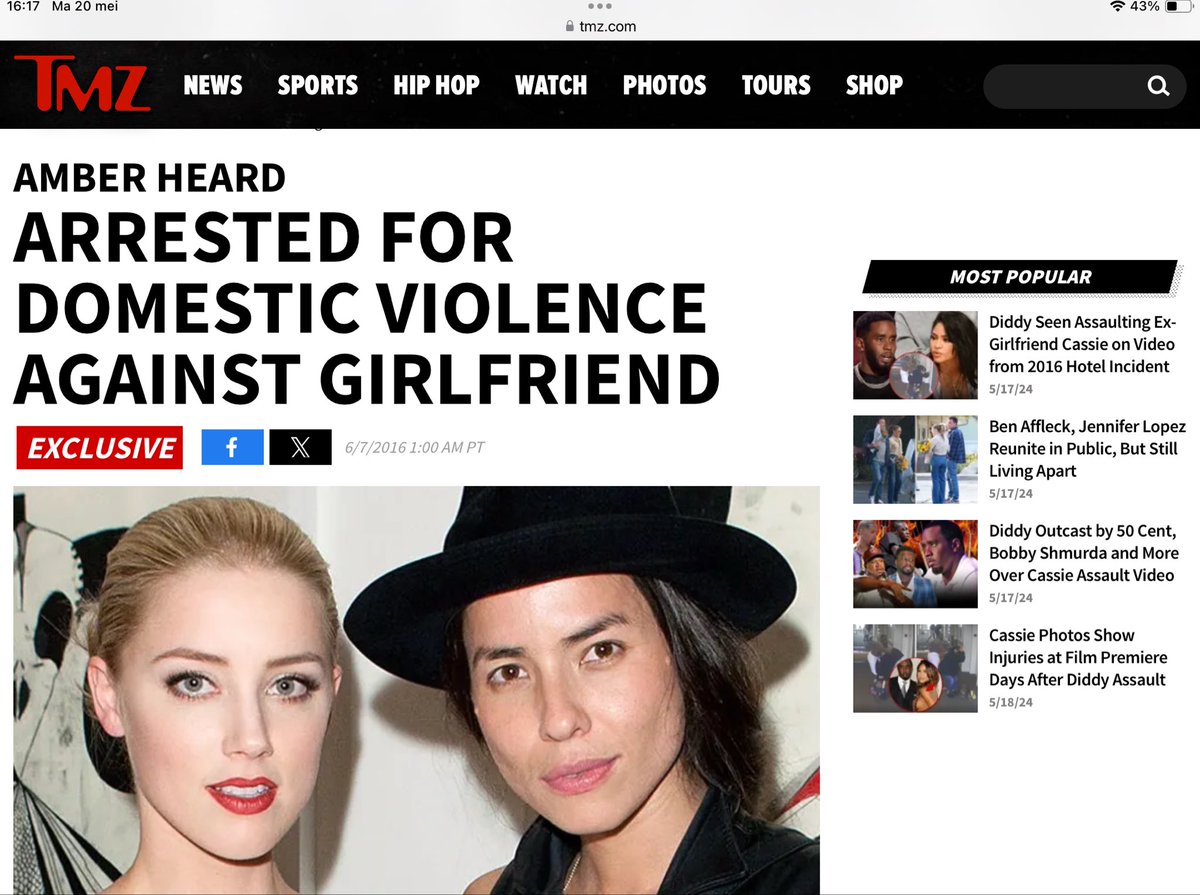Open the HIP HOP section

coord(436,85)
